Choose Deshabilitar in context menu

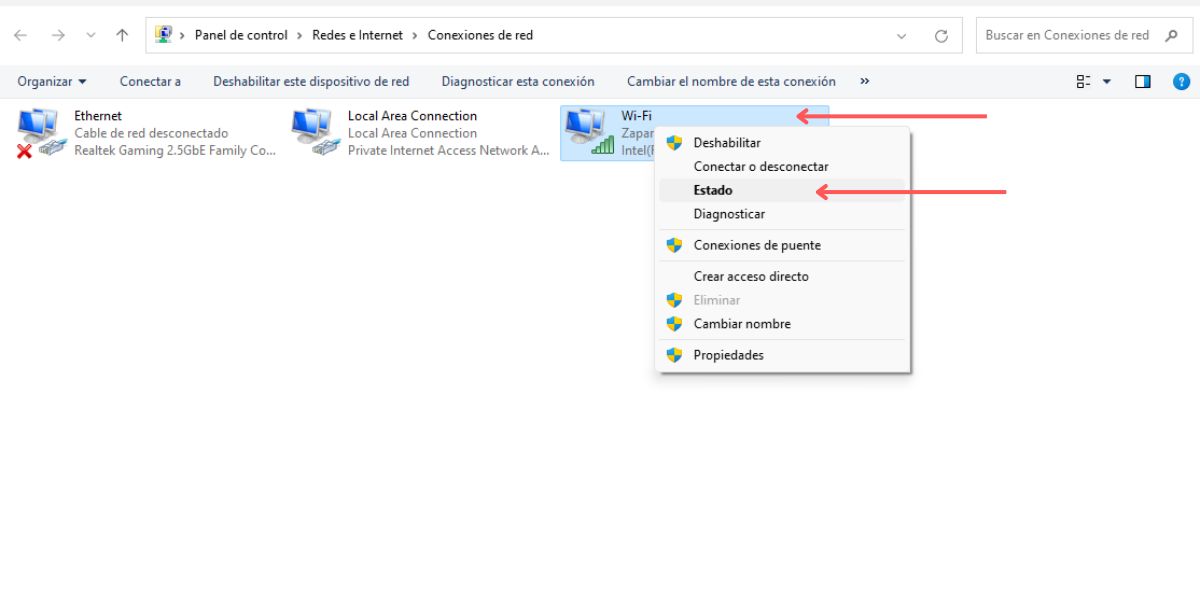tap(782, 143)
